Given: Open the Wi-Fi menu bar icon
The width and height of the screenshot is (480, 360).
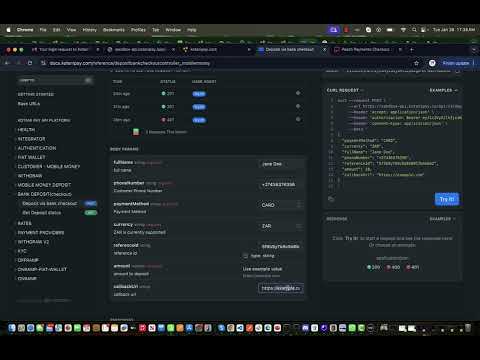Looking at the screenshot, I should pyautogui.click(x=403, y=30).
